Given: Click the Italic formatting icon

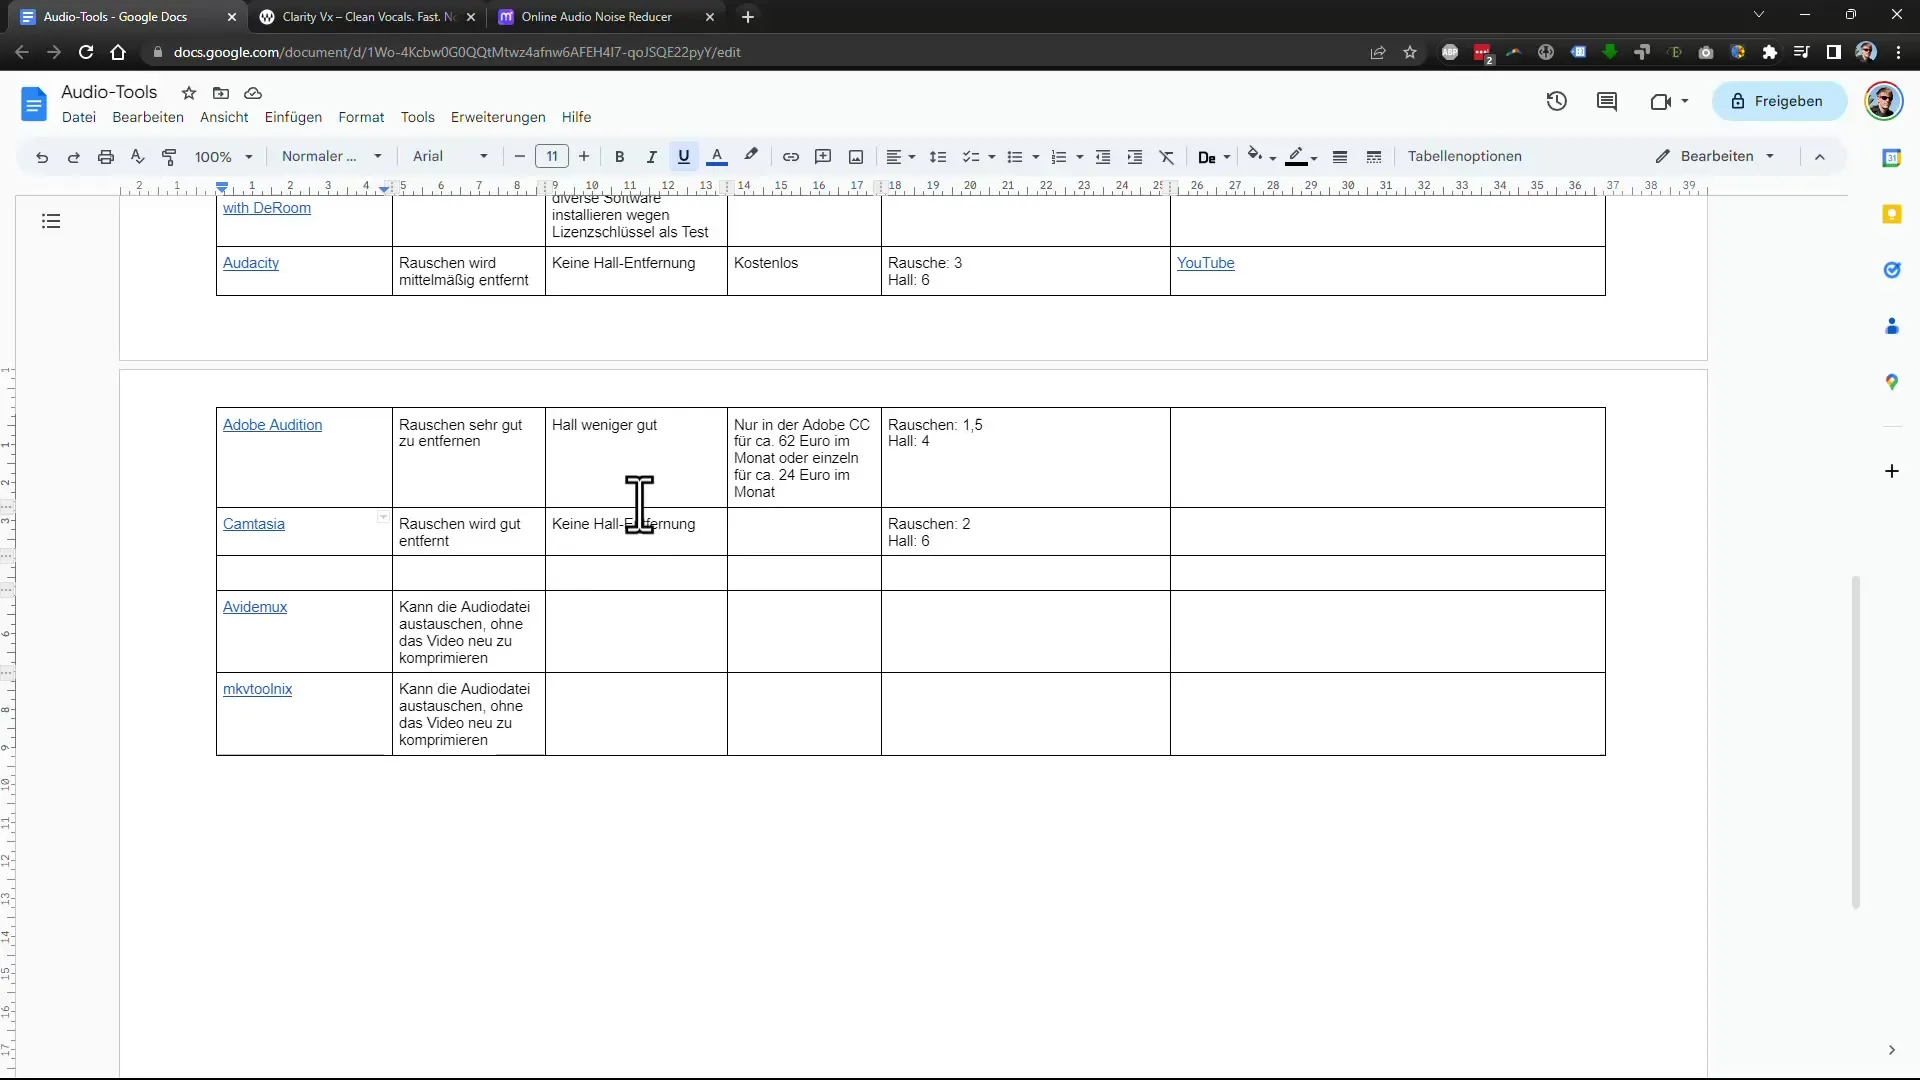Looking at the screenshot, I should (x=651, y=156).
